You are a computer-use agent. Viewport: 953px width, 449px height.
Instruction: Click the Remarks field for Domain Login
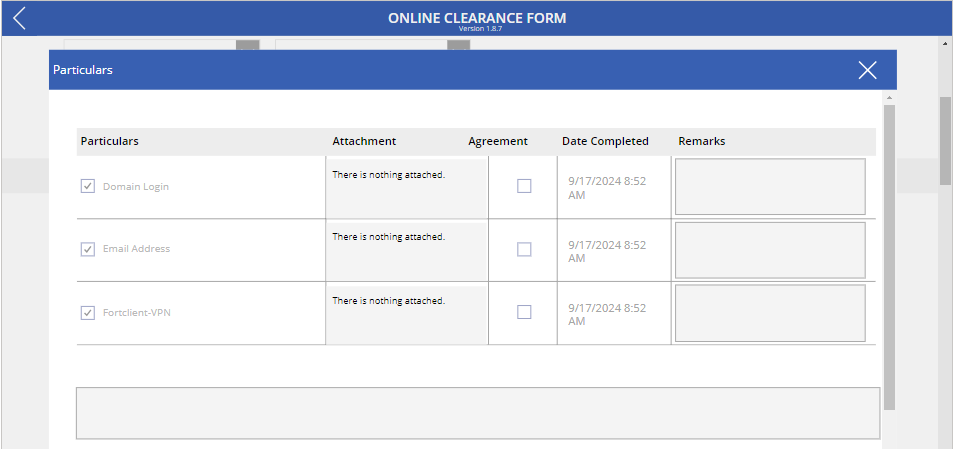[770, 187]
